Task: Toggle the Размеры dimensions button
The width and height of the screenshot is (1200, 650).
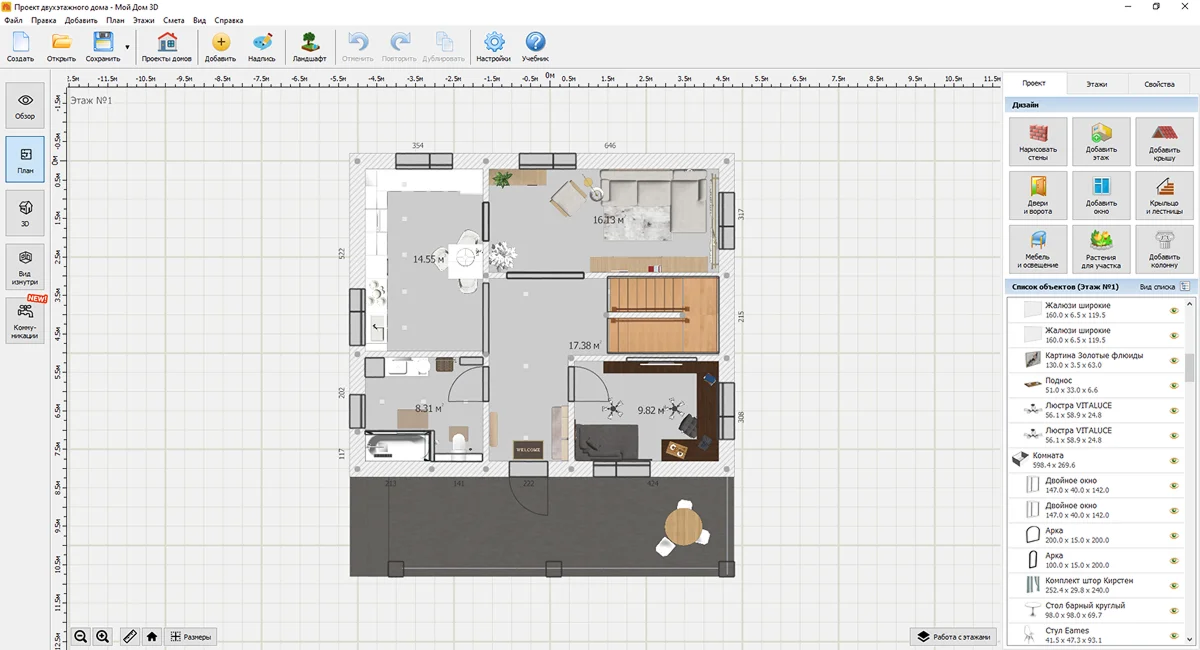Action: point(190,636)
